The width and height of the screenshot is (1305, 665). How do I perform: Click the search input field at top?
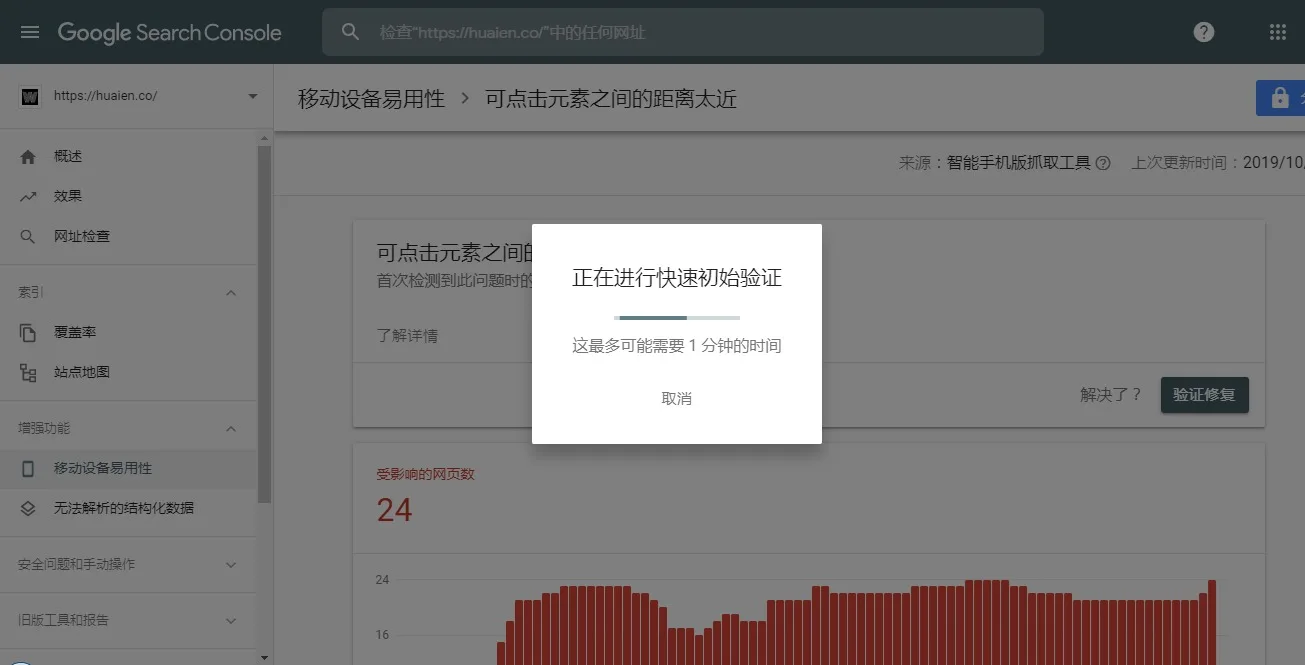click(680, 31)
